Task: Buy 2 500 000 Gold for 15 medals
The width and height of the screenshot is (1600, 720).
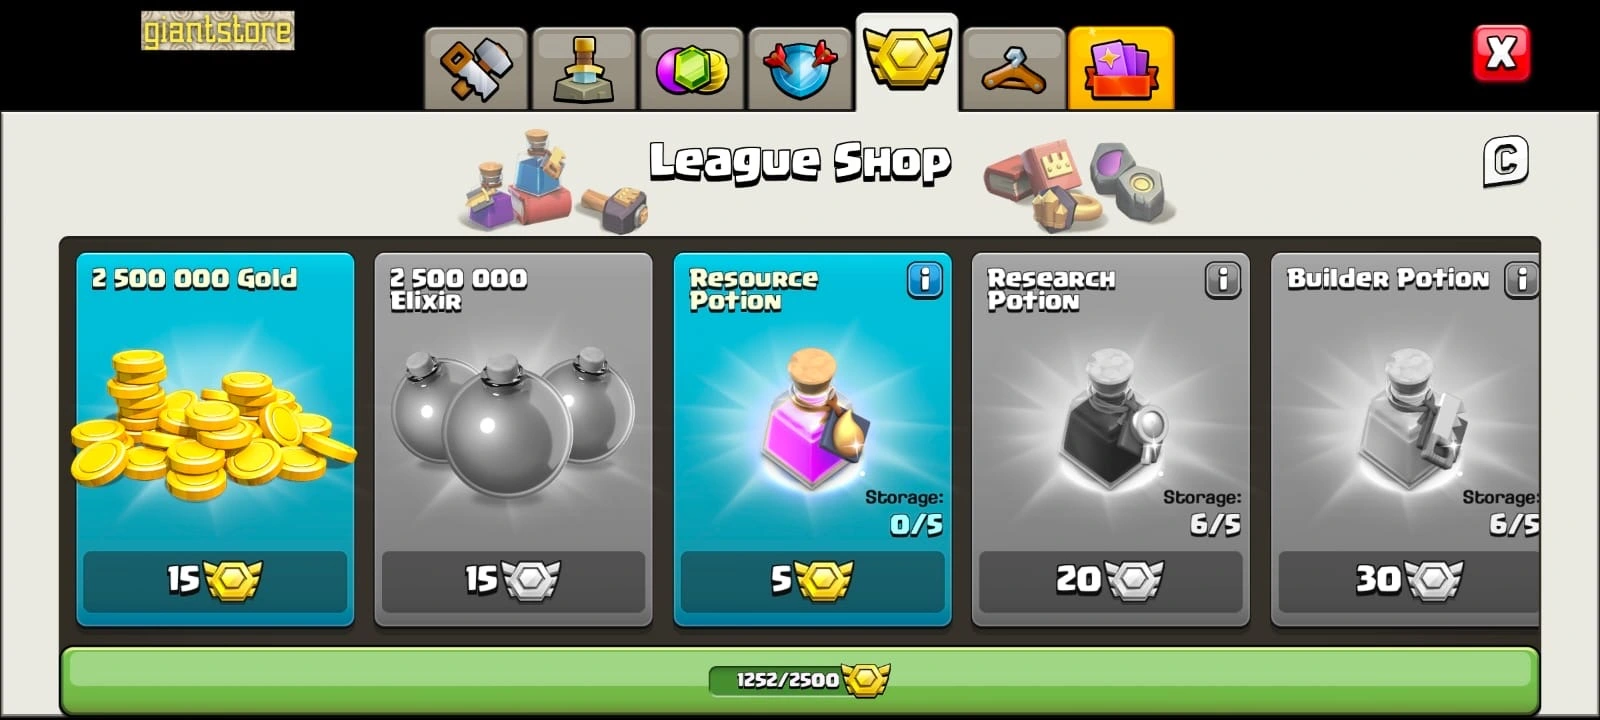Action: [215, 580]
